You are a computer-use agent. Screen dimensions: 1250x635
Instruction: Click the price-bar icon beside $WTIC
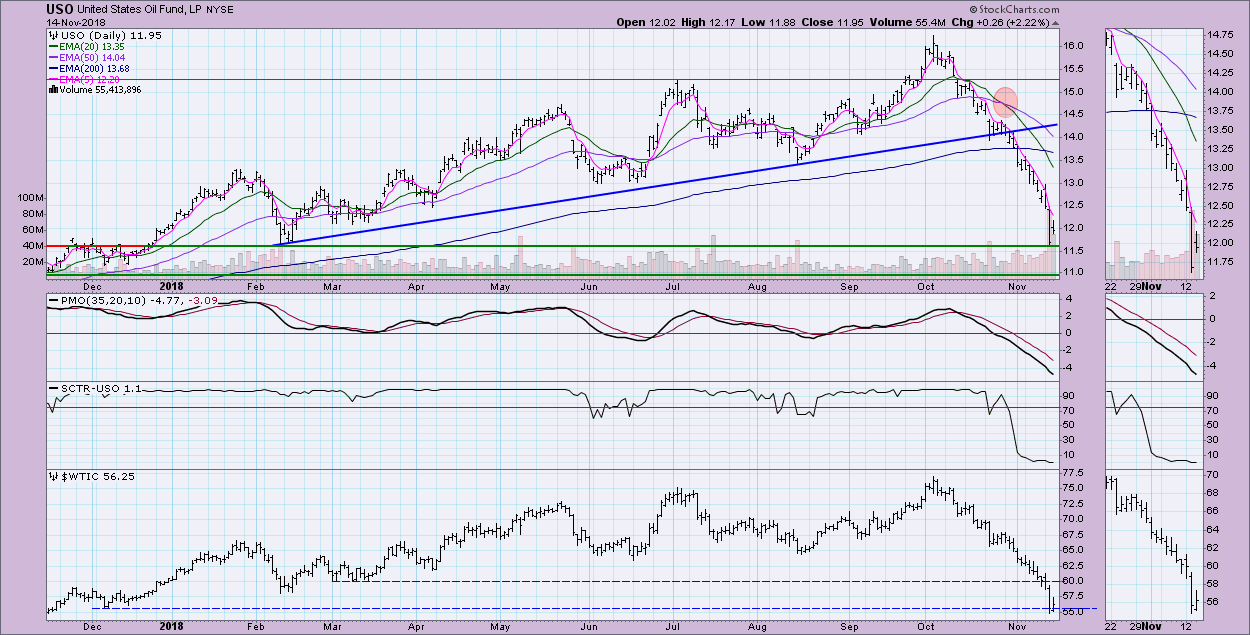point(51,477)
